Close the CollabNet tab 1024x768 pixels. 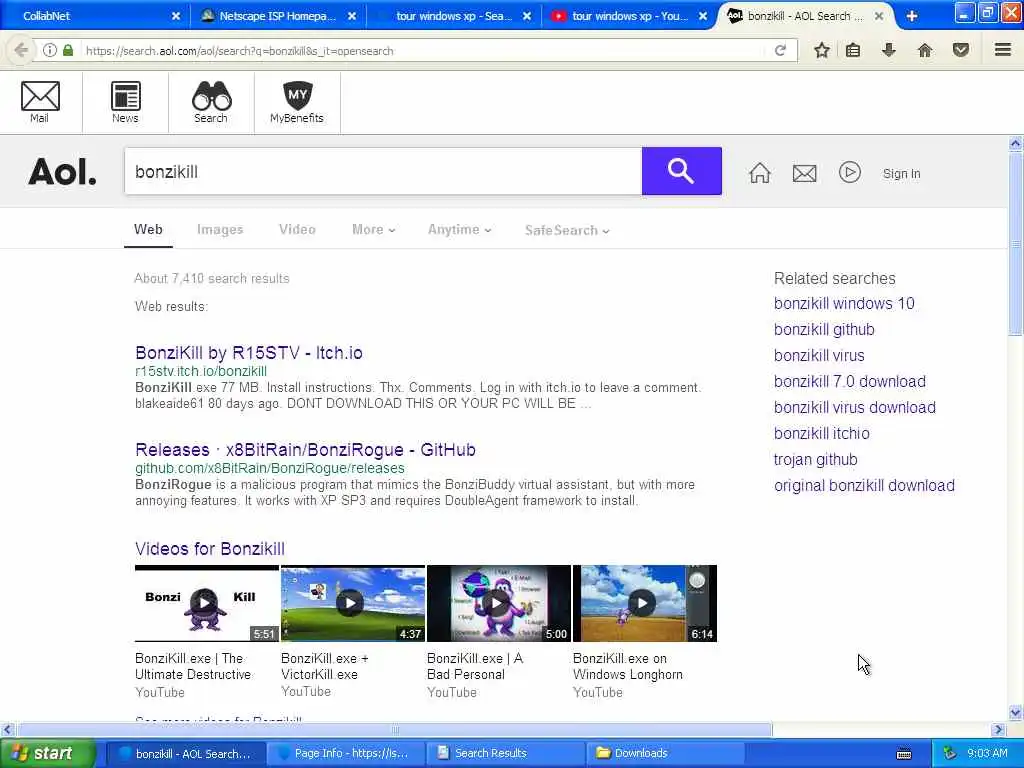pos(176,16)
